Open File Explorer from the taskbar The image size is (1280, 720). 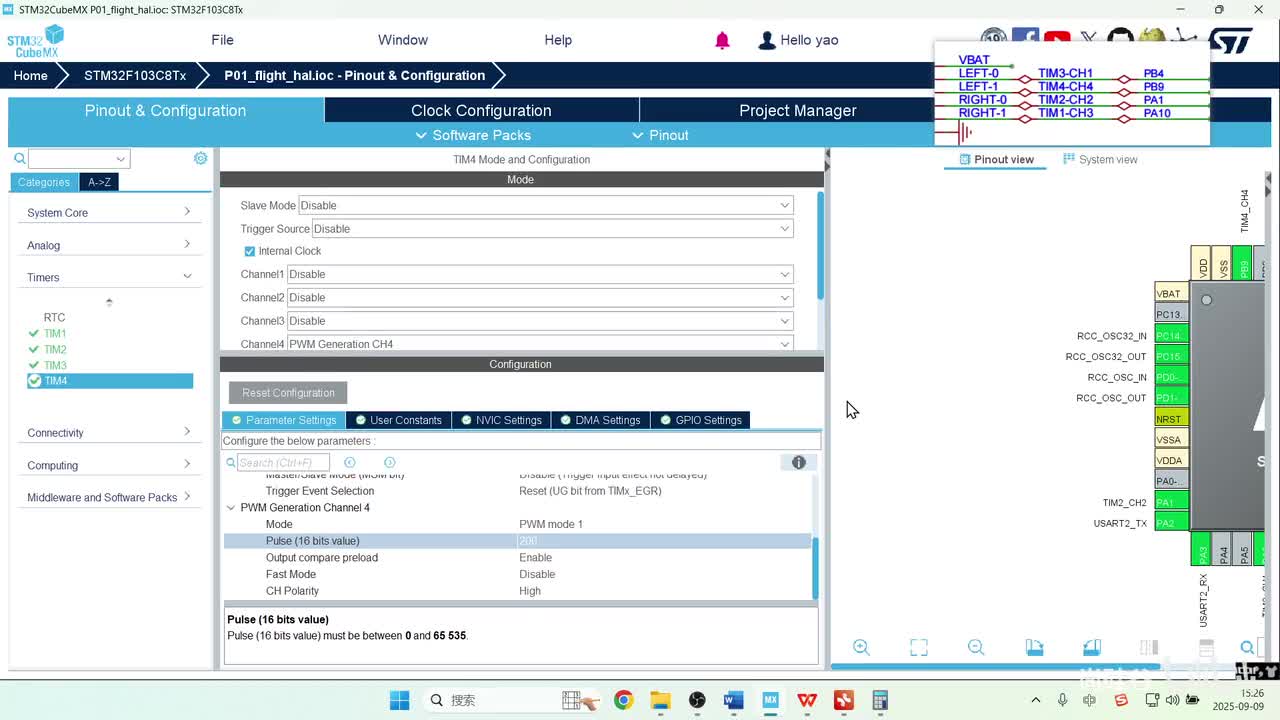coord(660,700)
